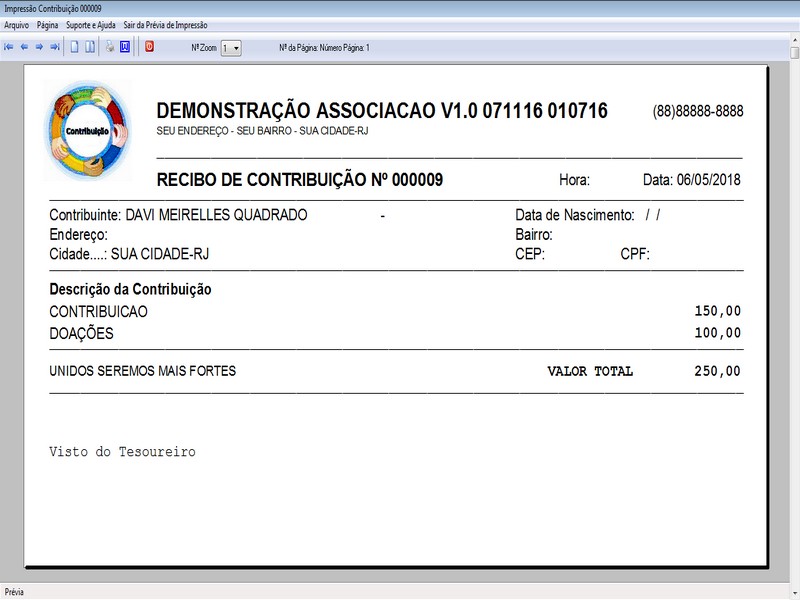Select two-page view icon

coord(90,47)
